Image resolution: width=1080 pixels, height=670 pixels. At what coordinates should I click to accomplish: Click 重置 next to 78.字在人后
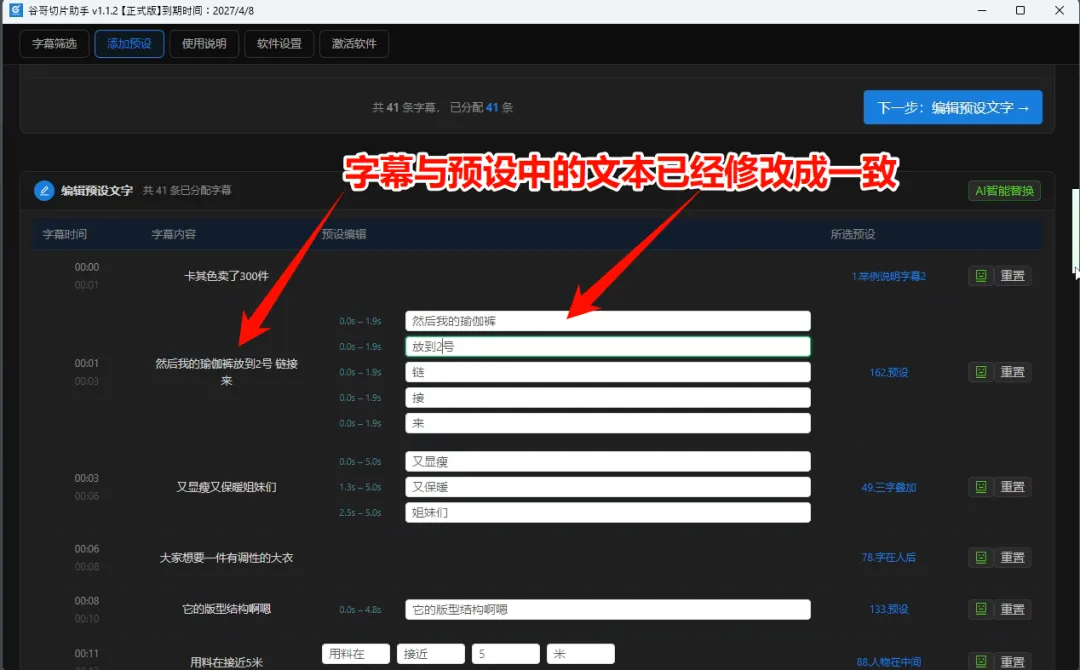[x=1012, y=557]
